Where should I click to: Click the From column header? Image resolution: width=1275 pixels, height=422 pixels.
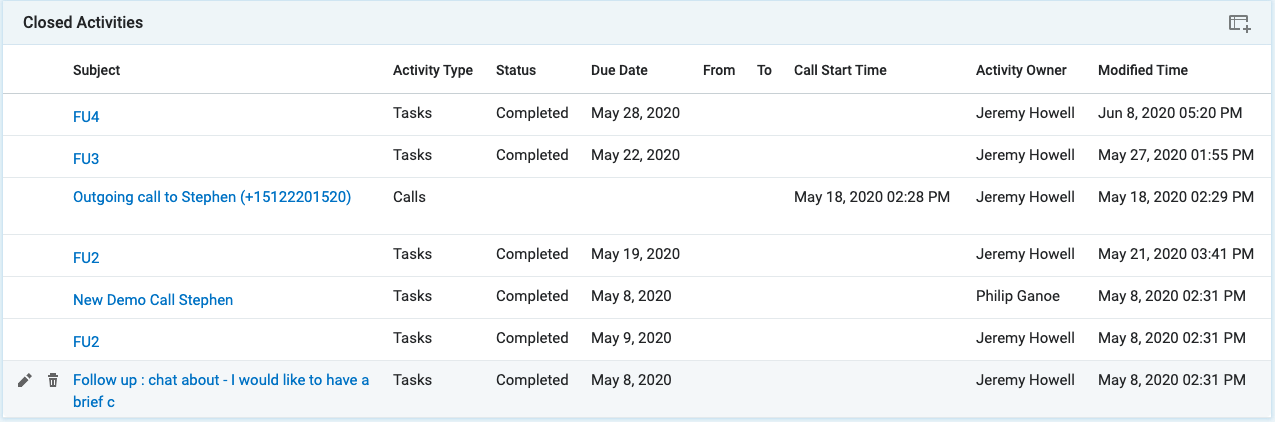tap(719, 70)
